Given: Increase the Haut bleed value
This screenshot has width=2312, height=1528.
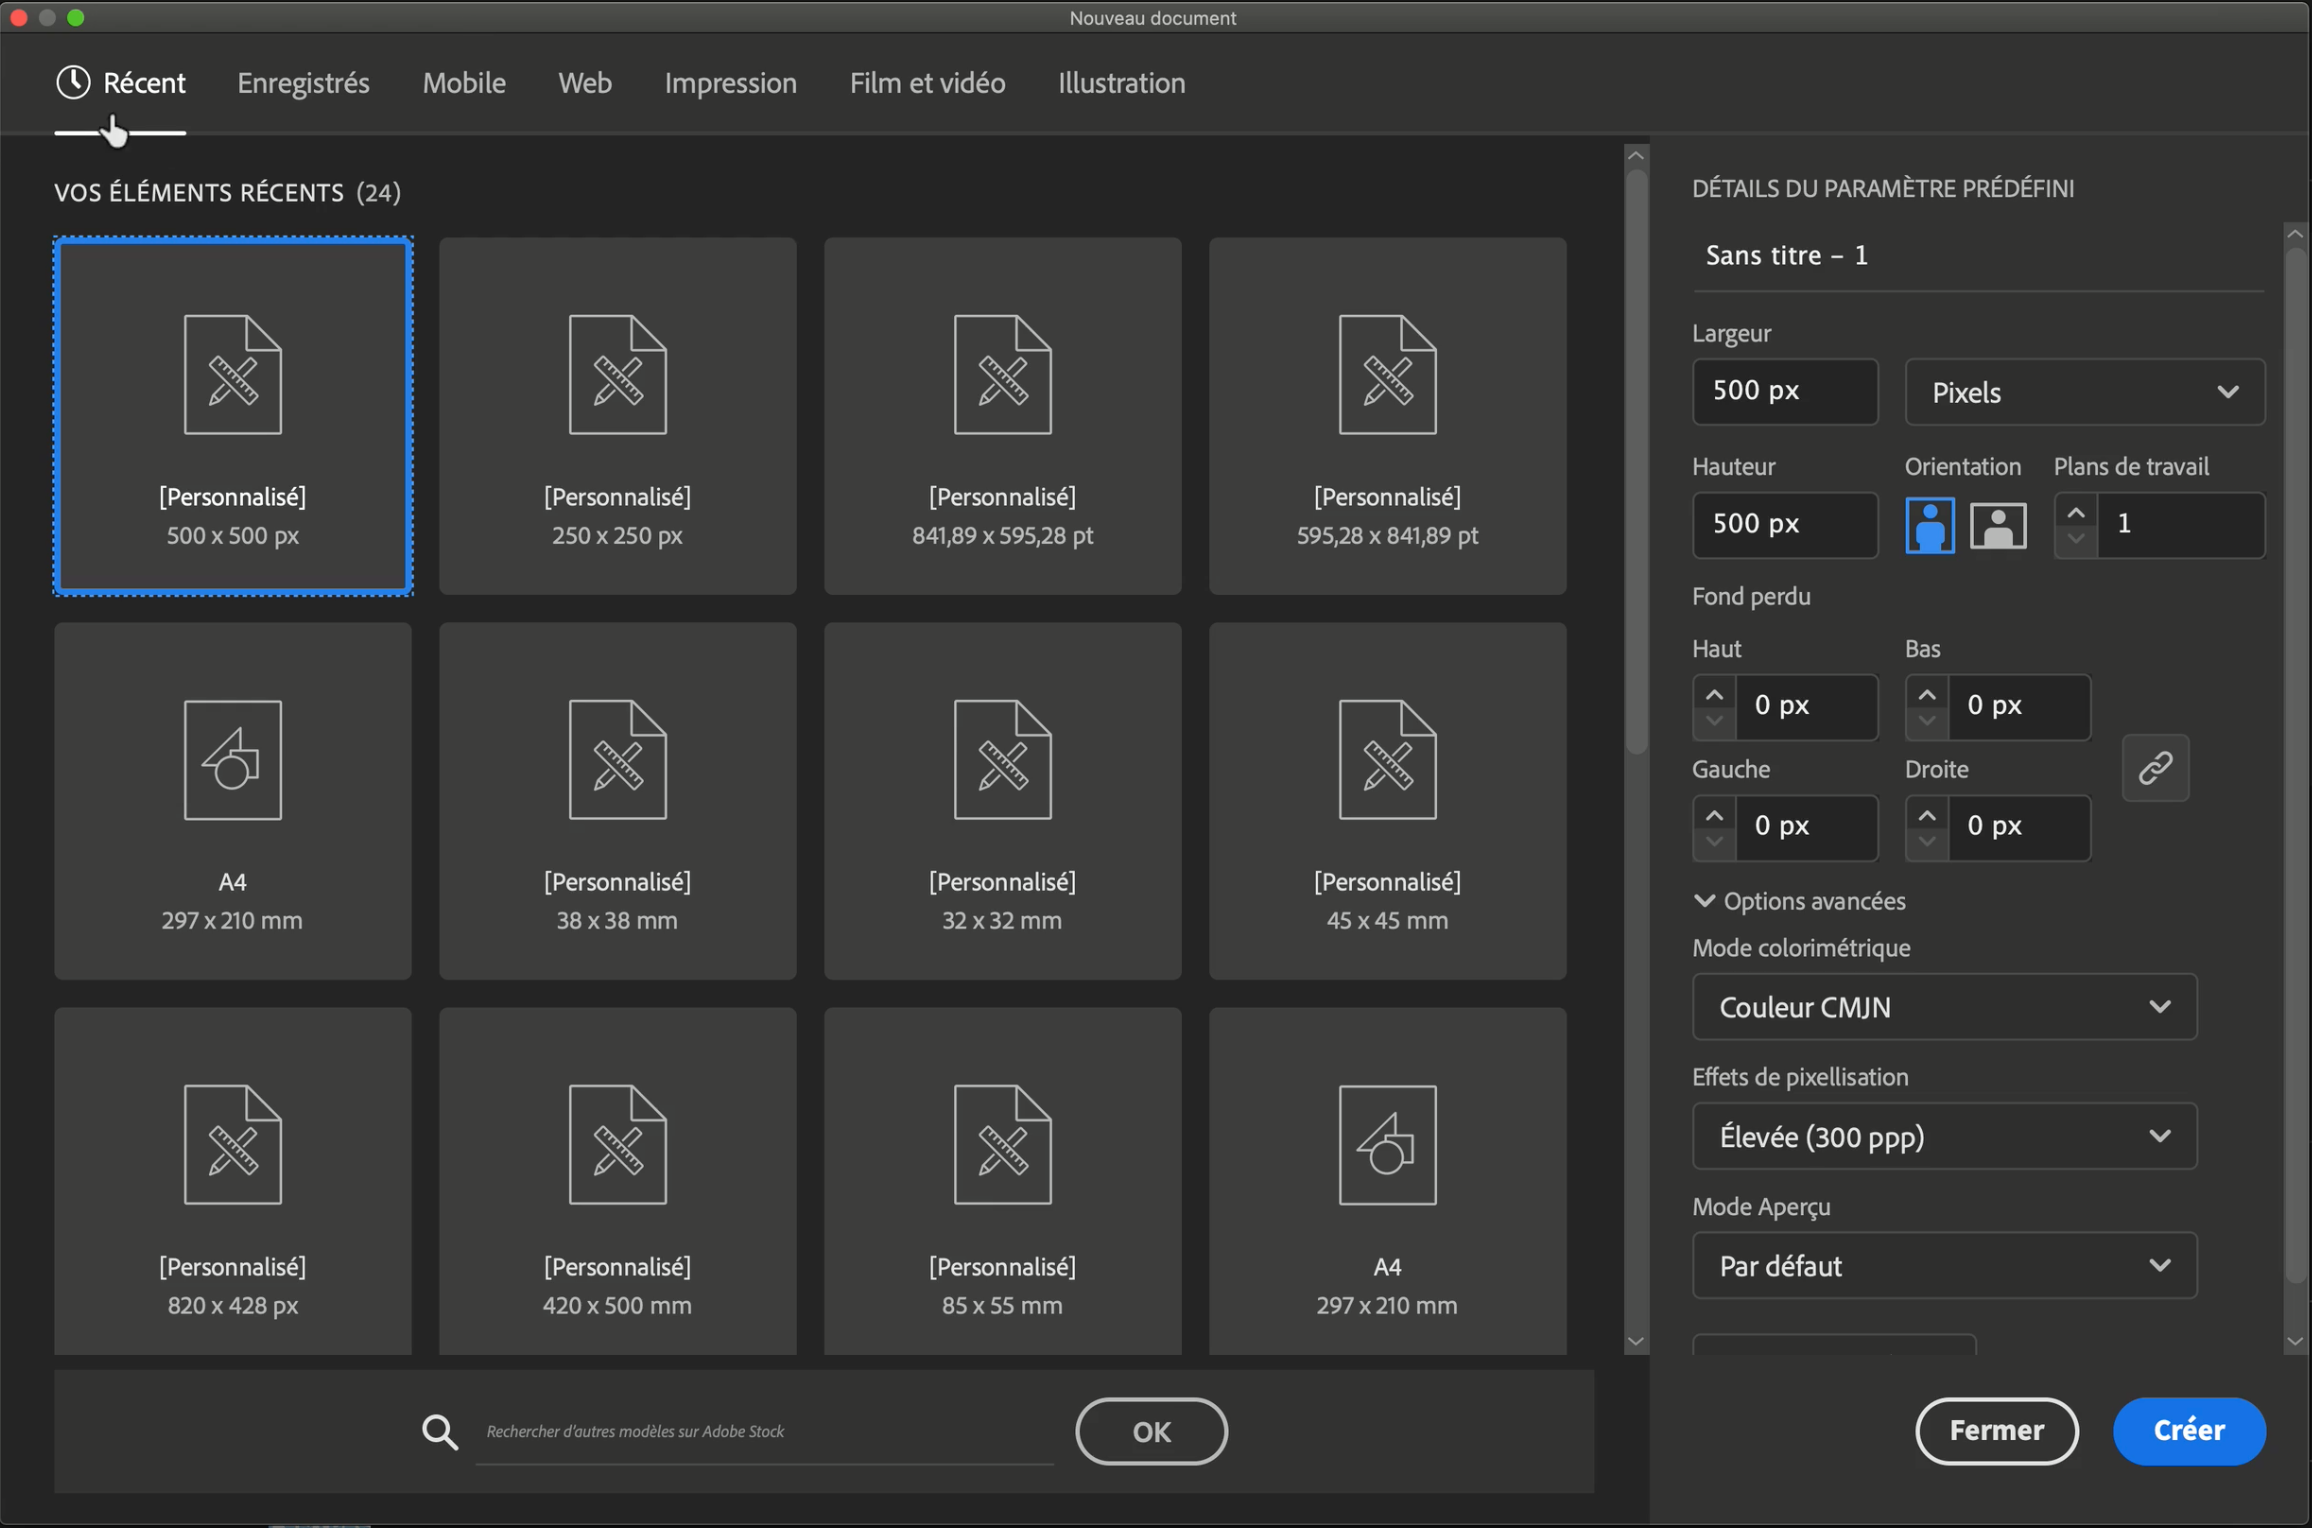Looking at the screenshot, I should [1714, 694].
